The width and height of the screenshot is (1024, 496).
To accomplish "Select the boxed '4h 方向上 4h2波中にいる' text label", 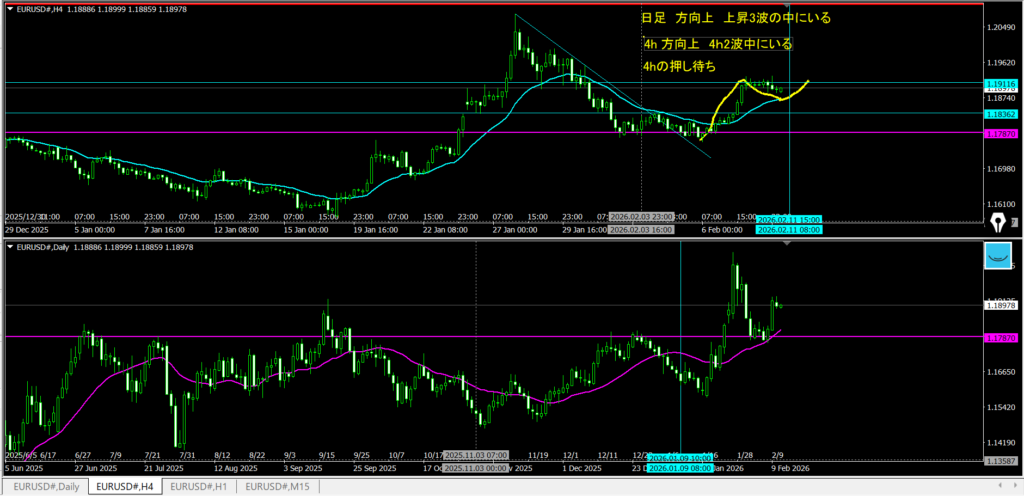I will click(x=717, y=44).
